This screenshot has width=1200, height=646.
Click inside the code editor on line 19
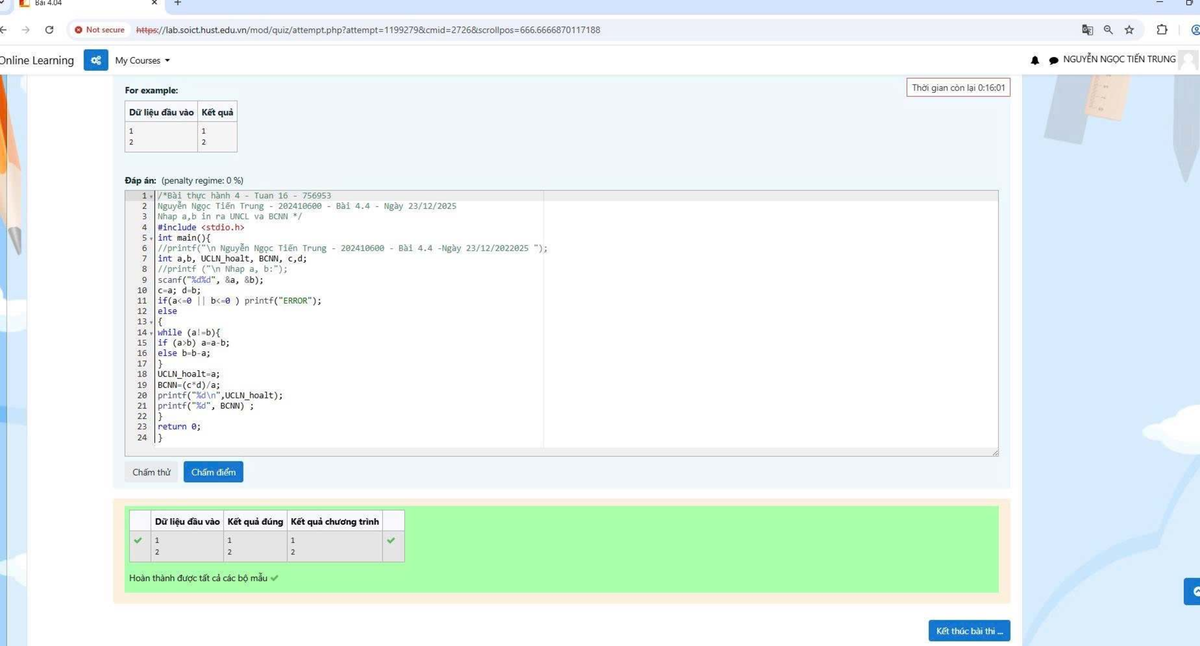(300, 385)
